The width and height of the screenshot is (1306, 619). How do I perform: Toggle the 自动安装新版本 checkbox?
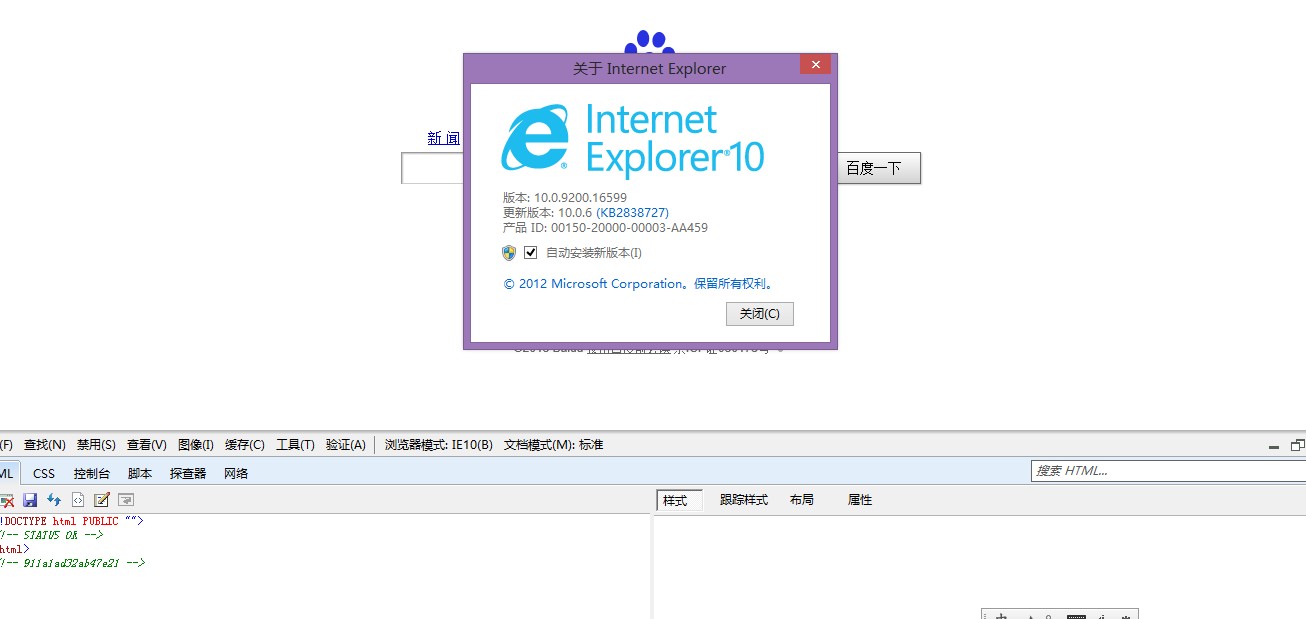(531, 253)
